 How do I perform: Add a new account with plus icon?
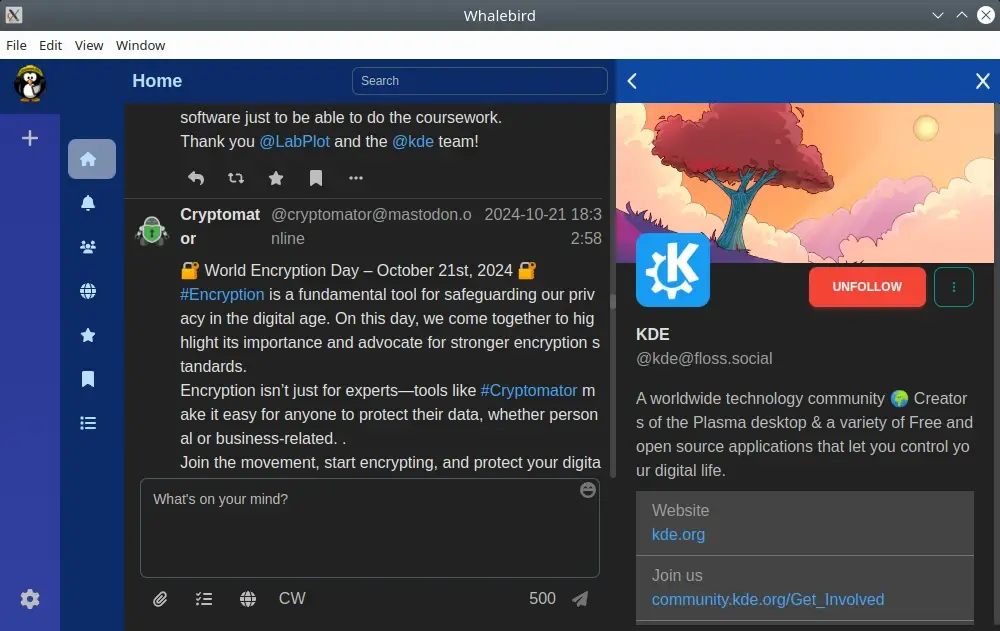(30, 138)
